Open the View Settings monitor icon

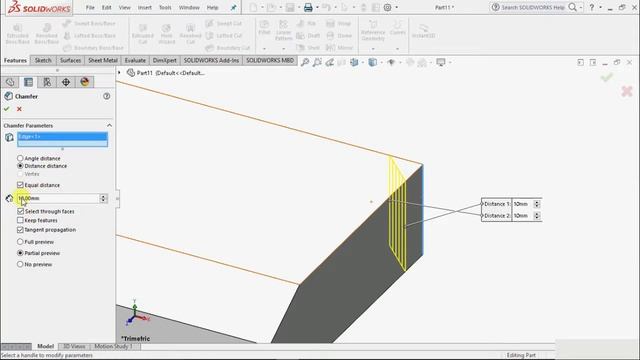(440, 62)
